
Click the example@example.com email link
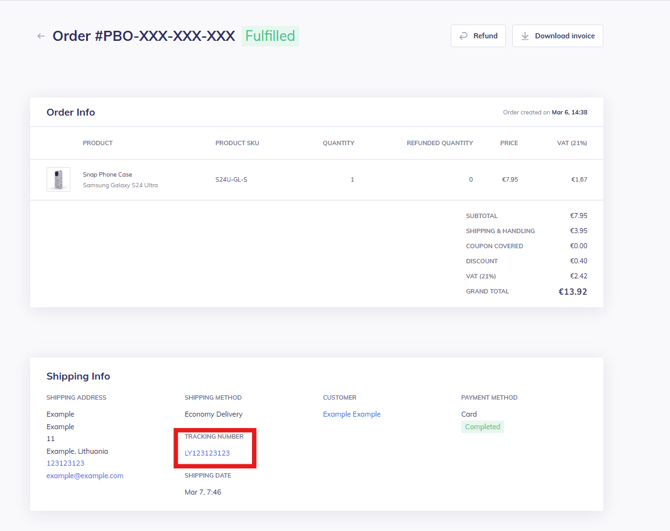85,476
